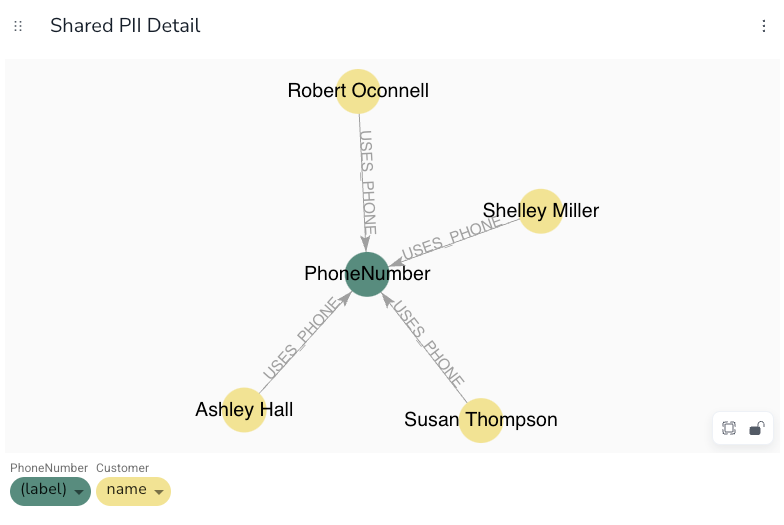Click the PhoneNumber legend caption
The width and height of the screenshot is (784, 525).
click(x=49, y=468)
